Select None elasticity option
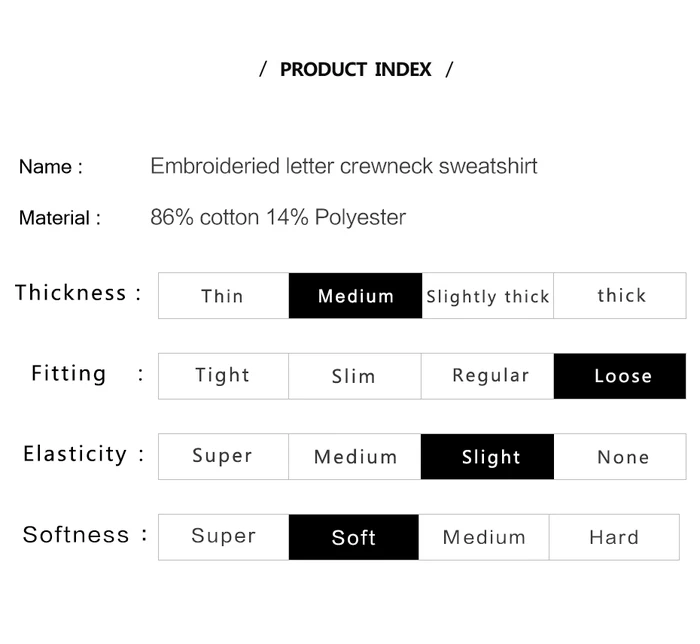This screenshot has width=700, height=644. [622, 457]
